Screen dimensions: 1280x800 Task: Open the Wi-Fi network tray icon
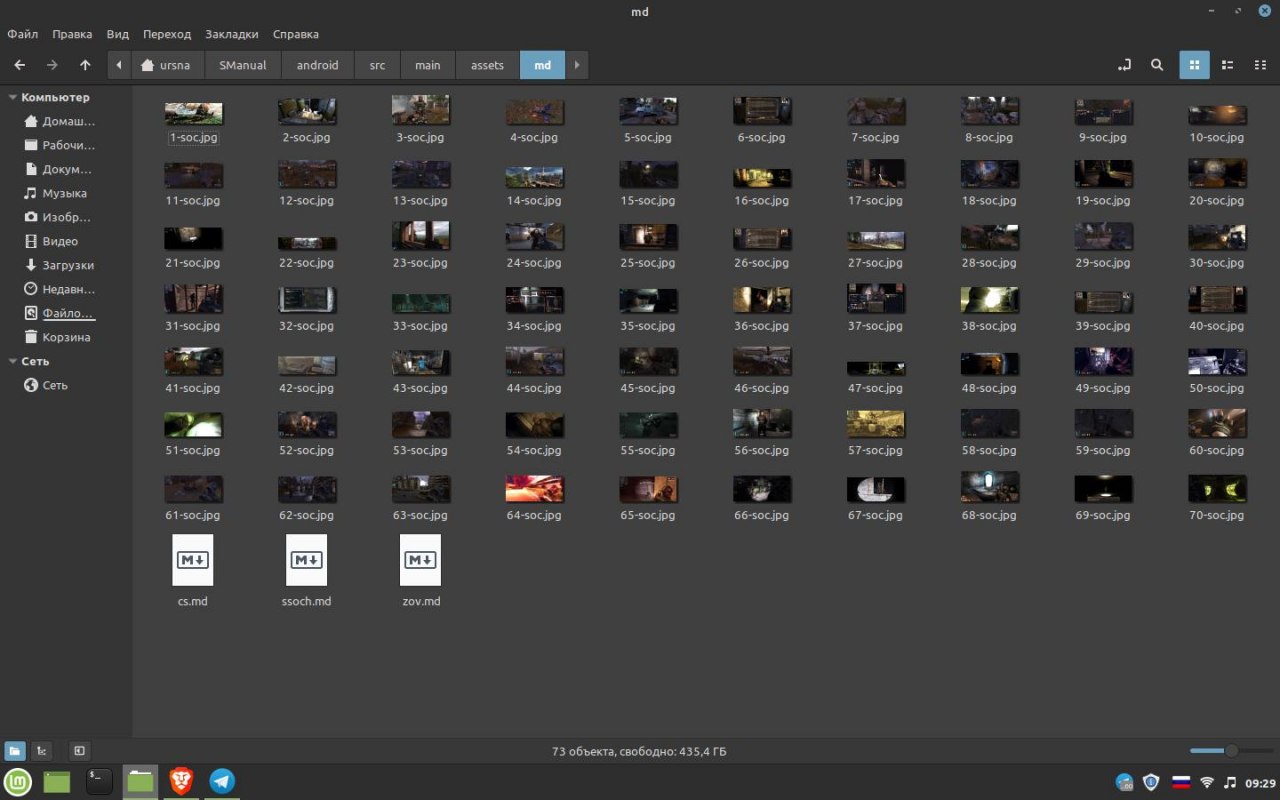[x=1207, y=782]
